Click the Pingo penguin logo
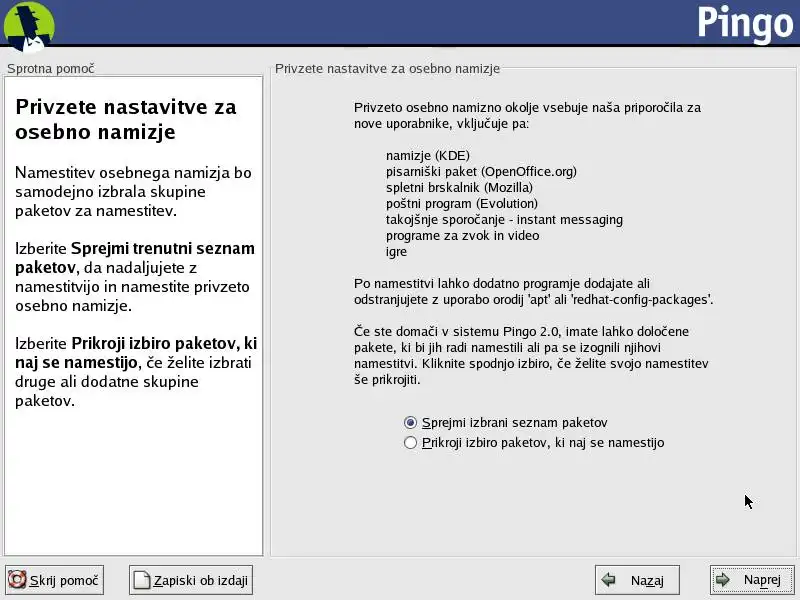The height and width of the screenshot is (600, 800). 29,26
